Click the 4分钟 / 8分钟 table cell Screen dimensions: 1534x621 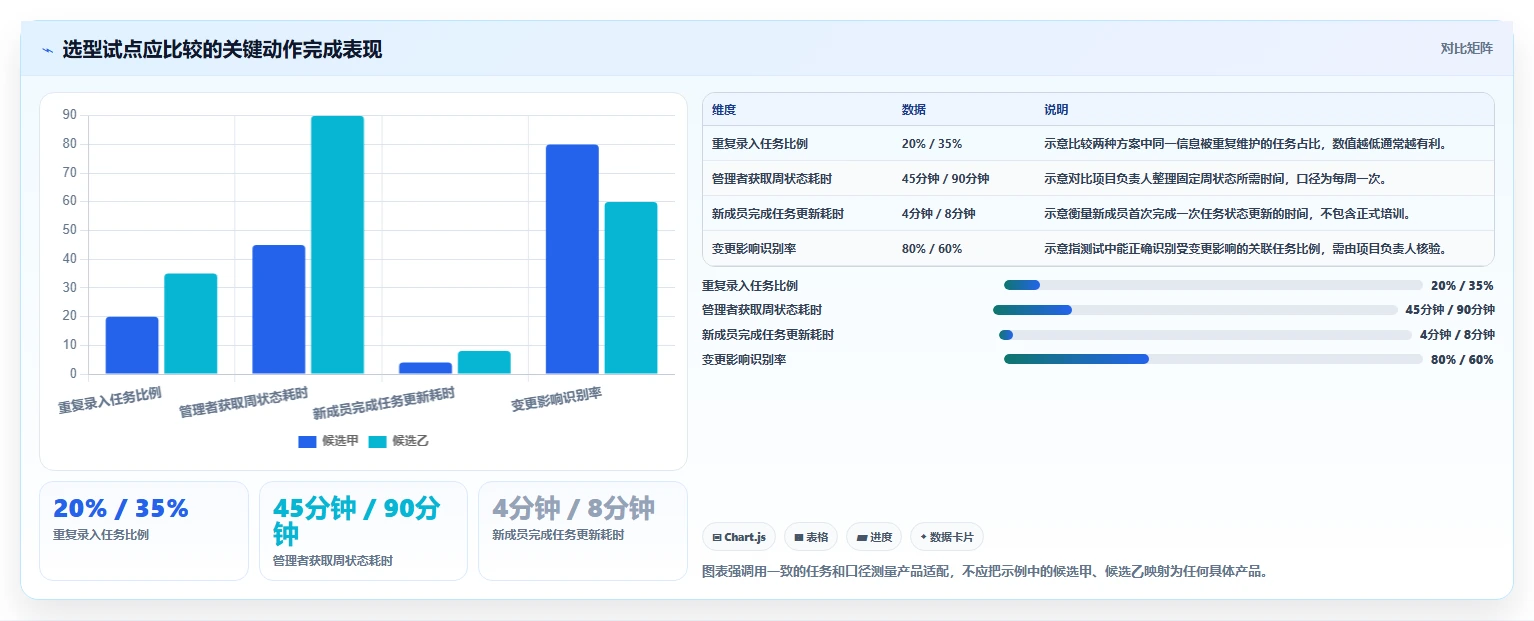point(938,214)
